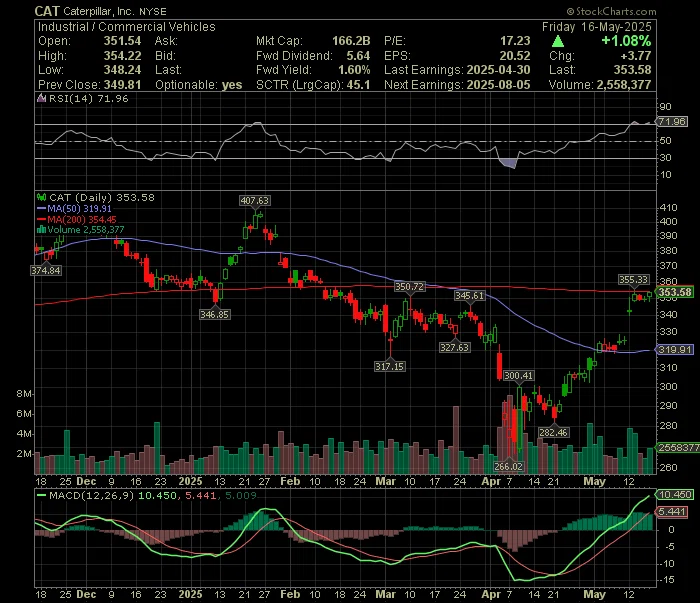Click the Prev Close value 349.81
The width and height of the screenshot is (700, 603).
[x=122, y=85]
